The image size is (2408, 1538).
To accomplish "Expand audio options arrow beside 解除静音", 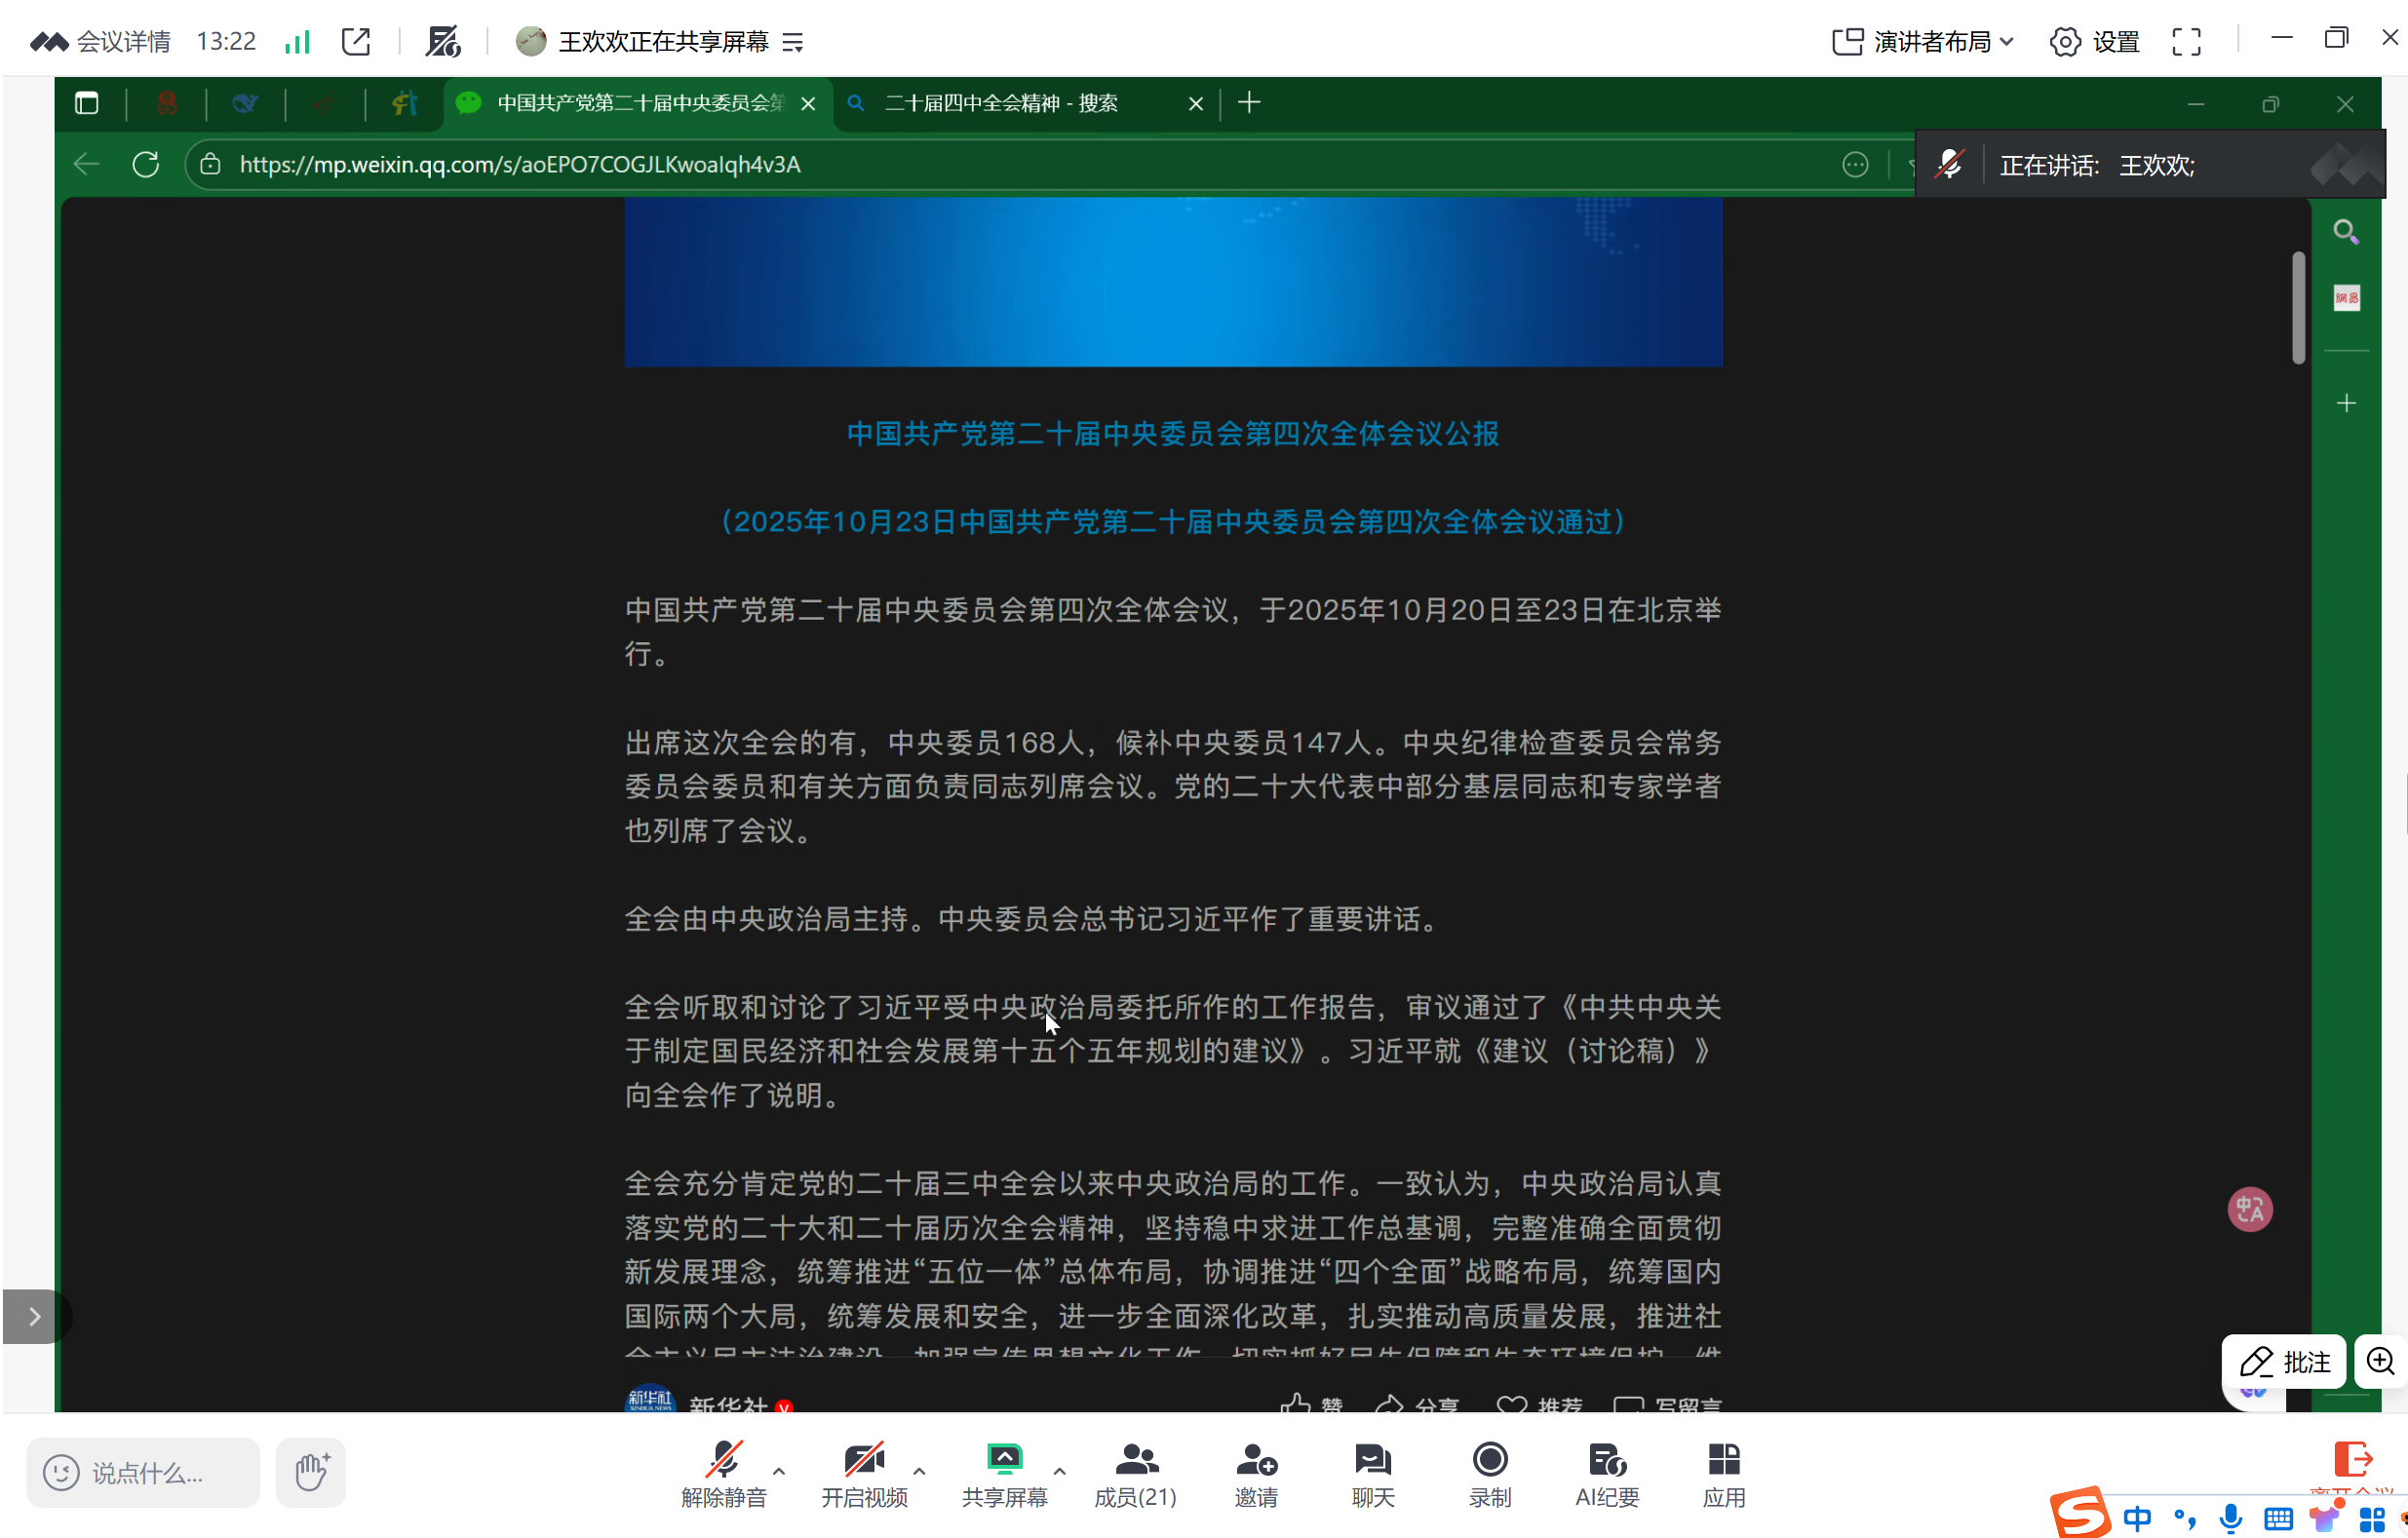I will 779,1471.
